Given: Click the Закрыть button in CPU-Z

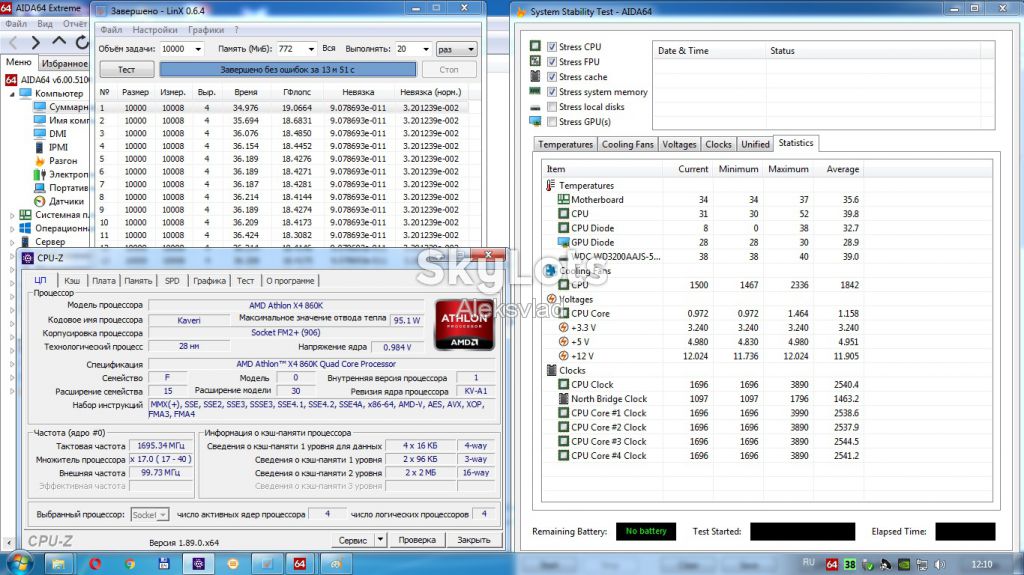Looking at the screenshot, I should (473, 540).
